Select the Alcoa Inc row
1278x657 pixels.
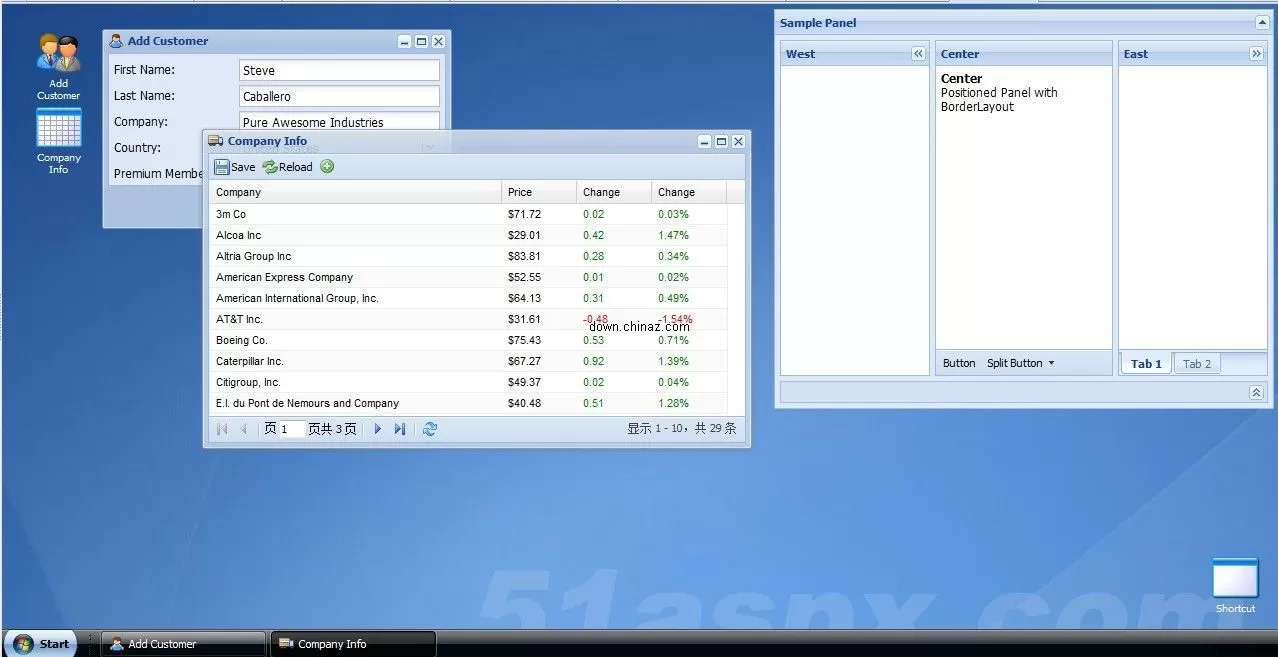(468, 235)
